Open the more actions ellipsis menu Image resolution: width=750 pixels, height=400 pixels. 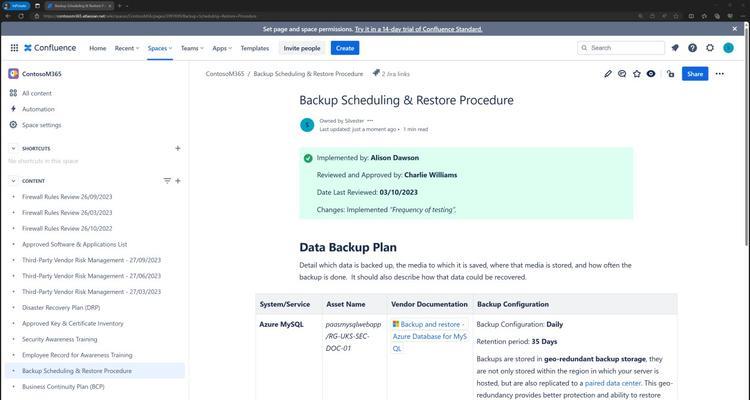pyautogui.click(x=719, y=74)
